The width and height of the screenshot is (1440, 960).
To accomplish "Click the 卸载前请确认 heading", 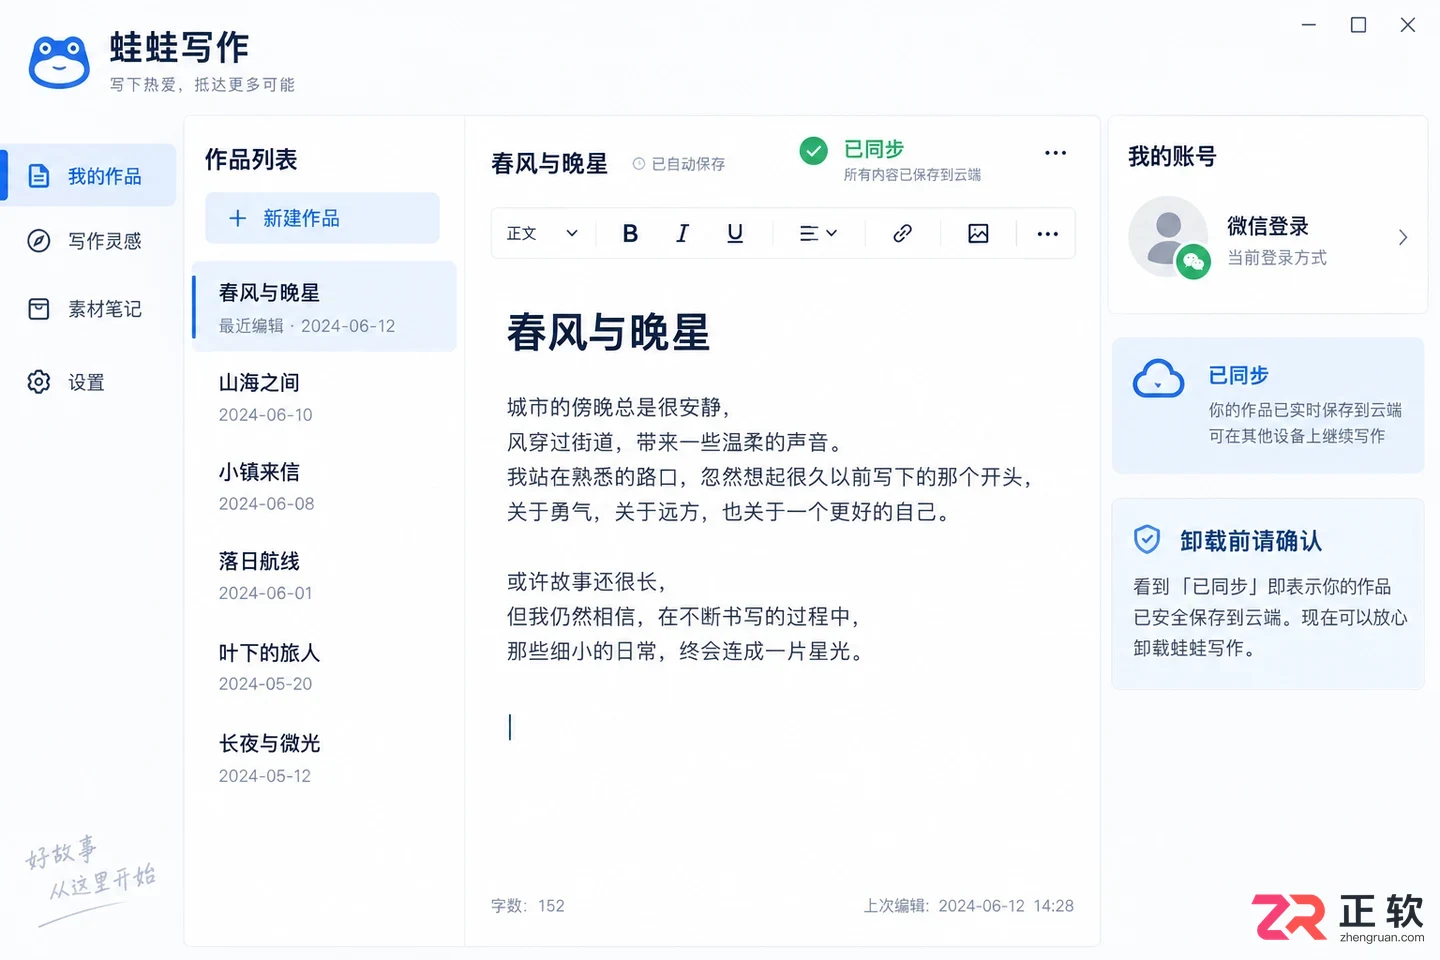I will coord(1251,541).
